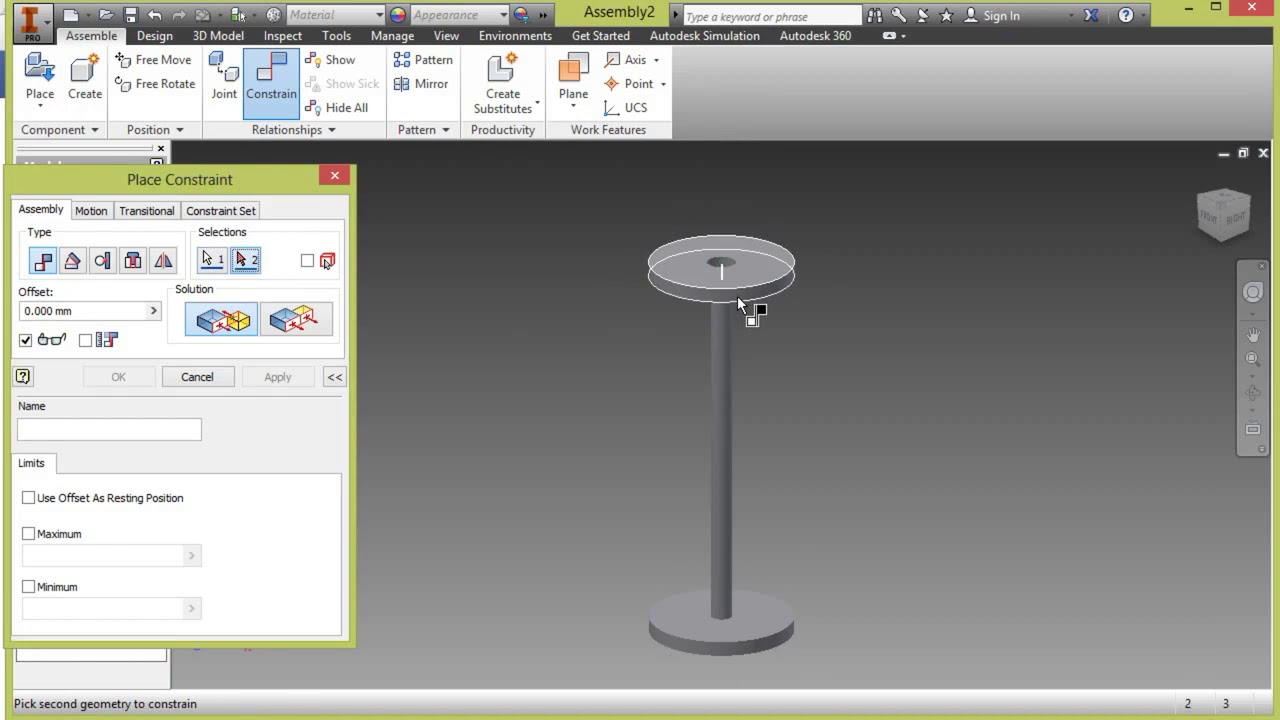Select the Limits tab
The image size is (1280, 720).
31,463
